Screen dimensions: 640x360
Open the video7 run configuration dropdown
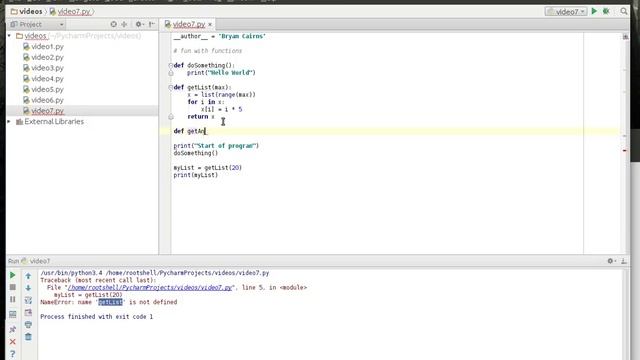coord(566,11)
